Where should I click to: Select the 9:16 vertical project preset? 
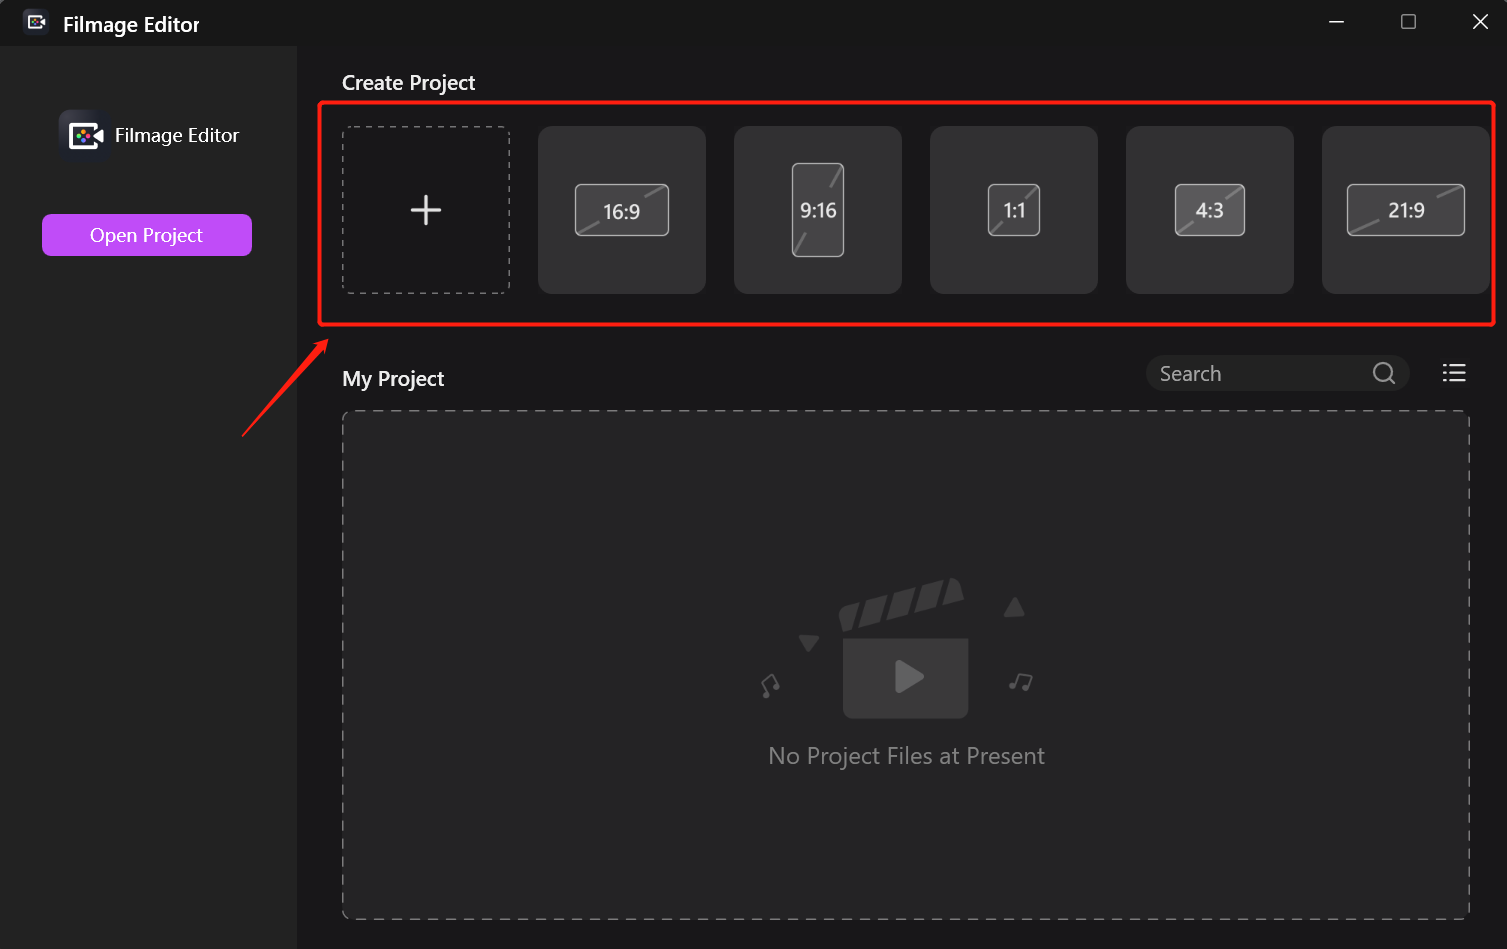[817, 210]
